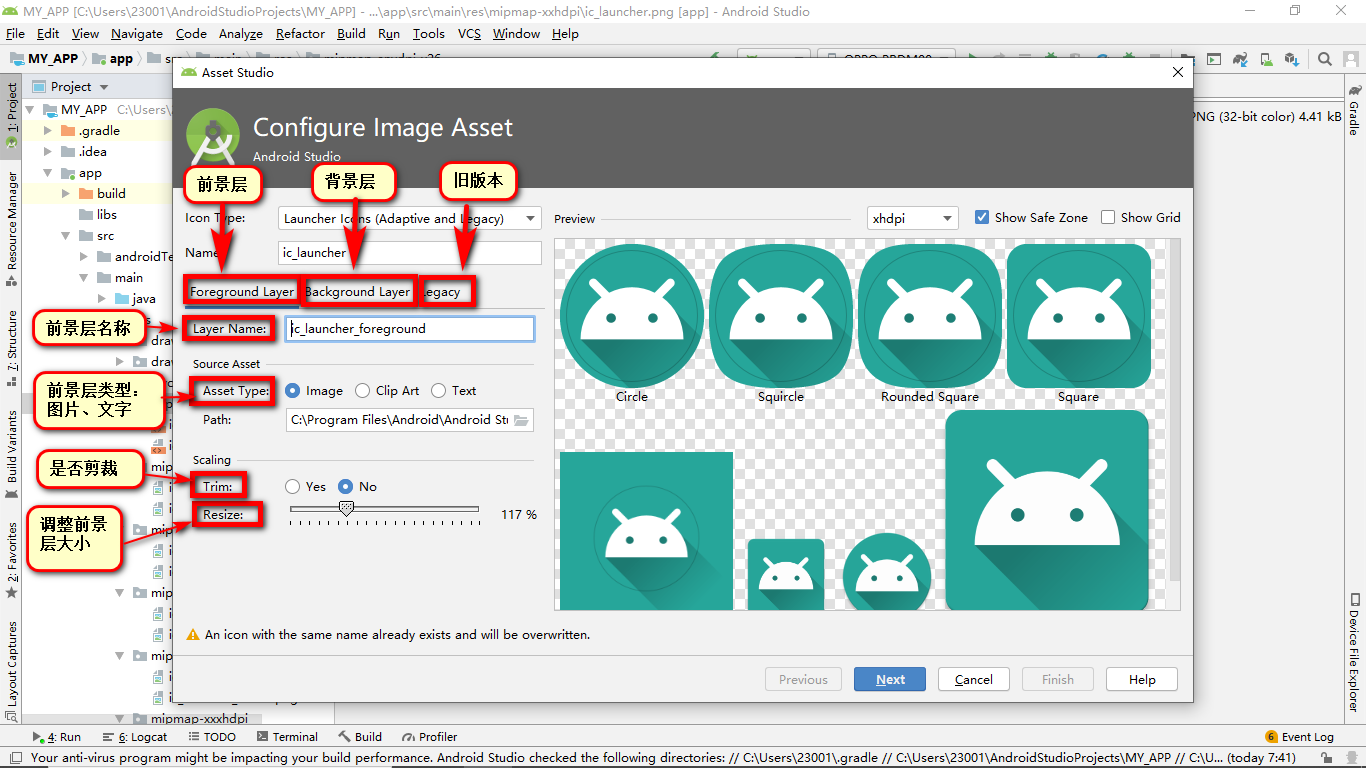Click the Rounded Square icon preview
The height and width of the screenshot is (768, 1366).
coord(929,316)
